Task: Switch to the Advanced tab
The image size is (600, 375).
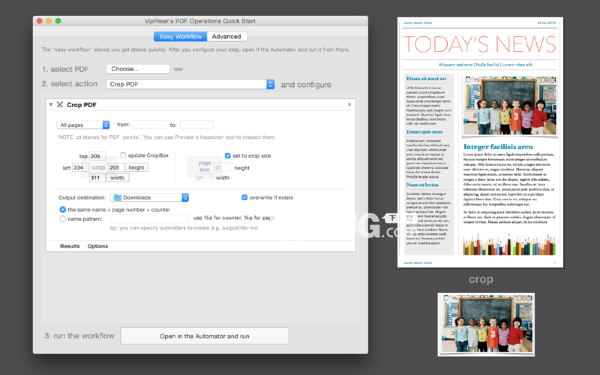Action: tap(227, 36)
